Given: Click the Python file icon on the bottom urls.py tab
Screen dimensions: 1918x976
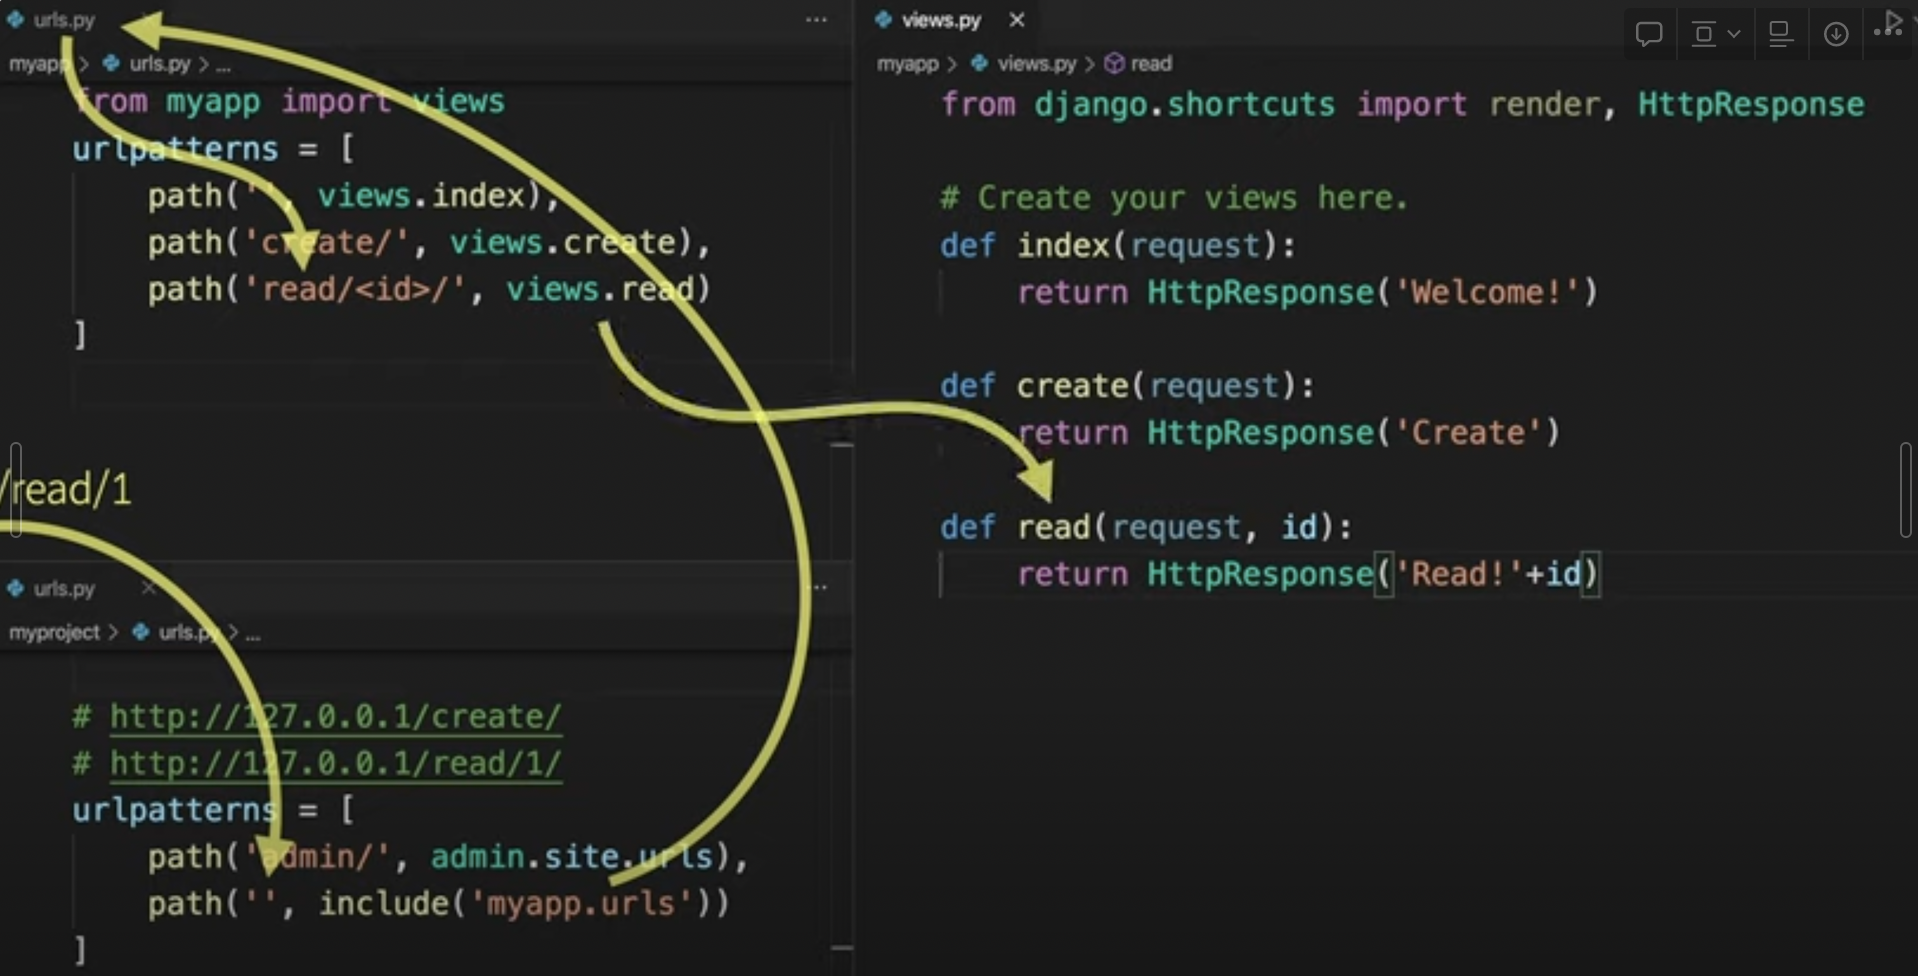Looking at the screenshot, I should [x=15, y=588].
